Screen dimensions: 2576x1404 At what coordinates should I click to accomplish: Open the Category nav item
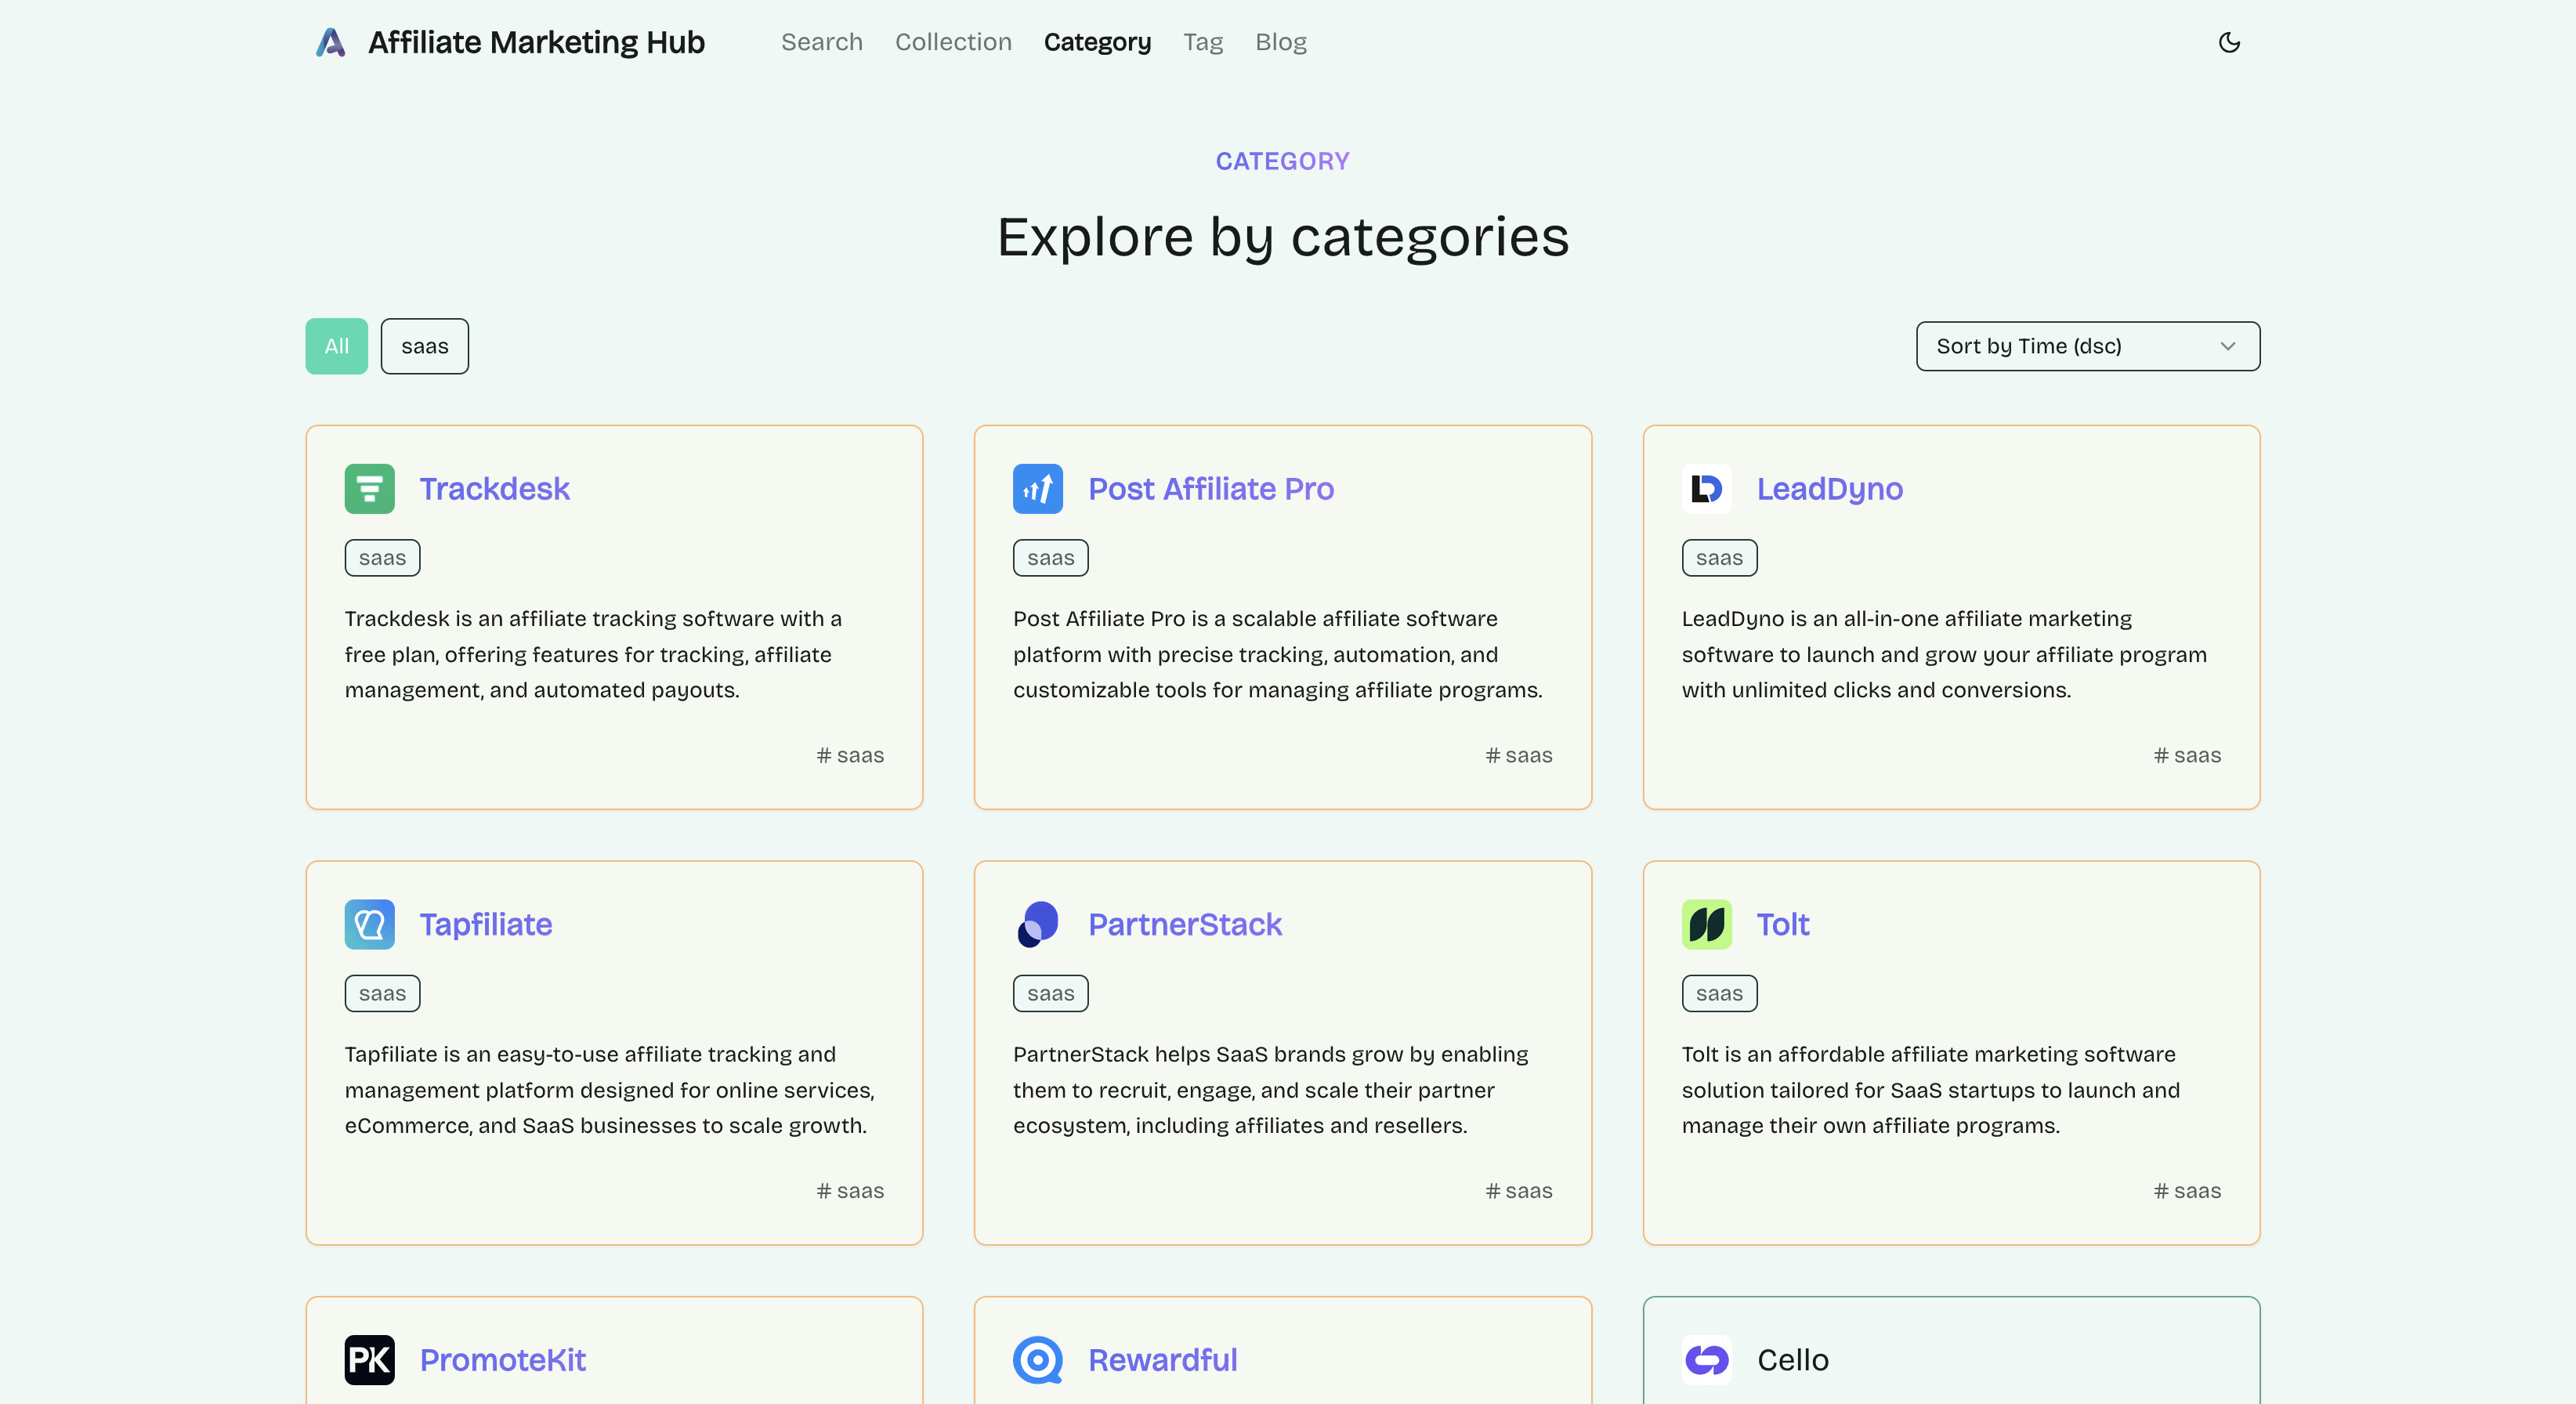coord(1097,42)
